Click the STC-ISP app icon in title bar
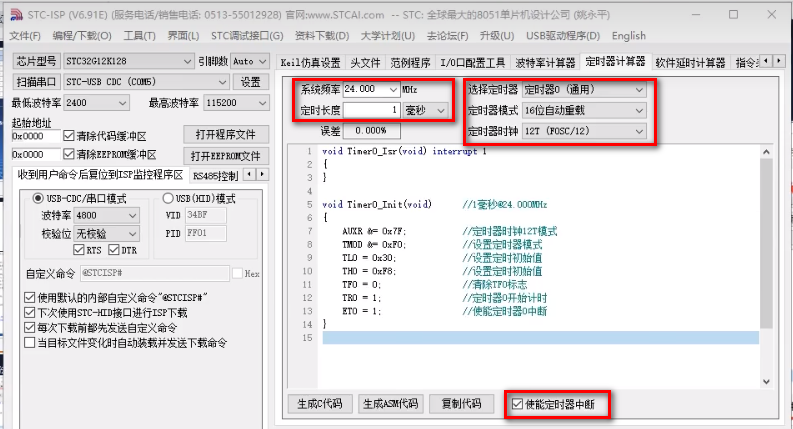The height and width of the screenshot is (429, 793). (16, 15)
